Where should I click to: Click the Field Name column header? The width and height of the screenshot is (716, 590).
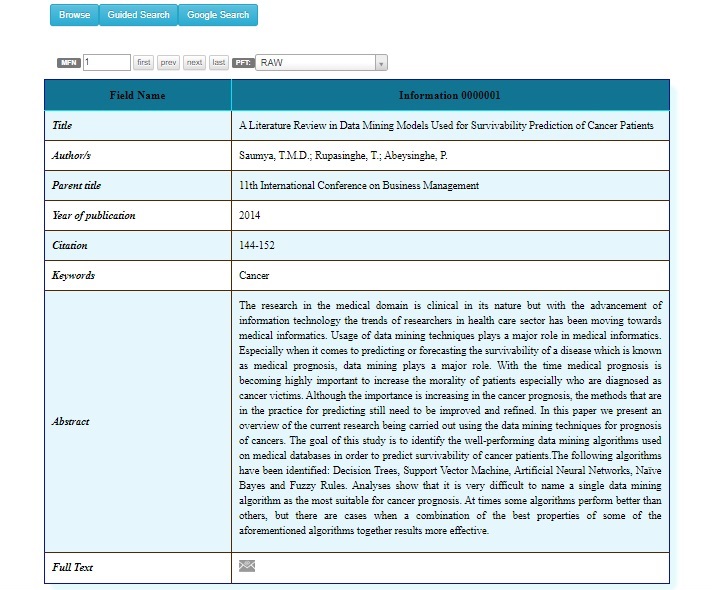click(137, 95)
